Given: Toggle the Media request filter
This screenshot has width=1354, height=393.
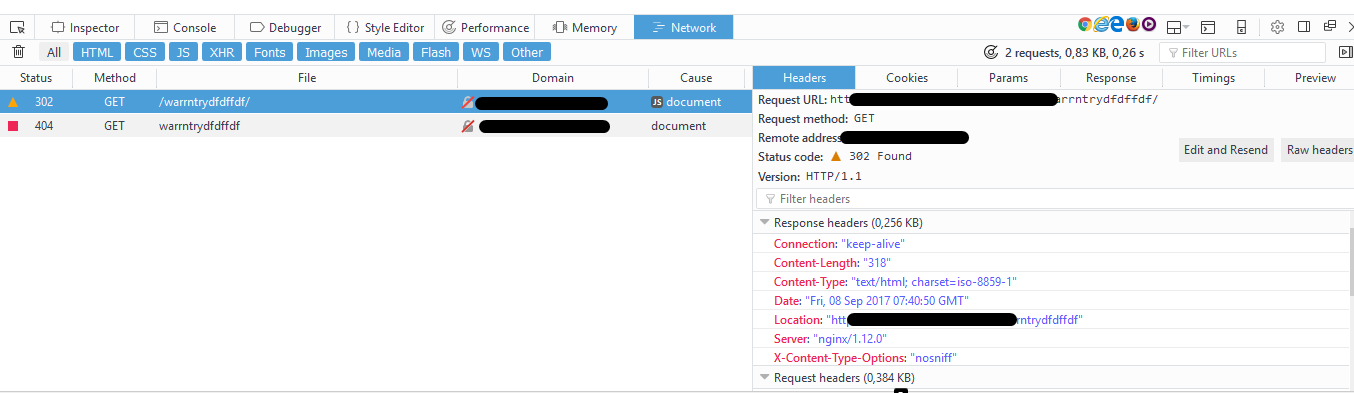Looking at the screenshot, I should [x=384, y=52].
